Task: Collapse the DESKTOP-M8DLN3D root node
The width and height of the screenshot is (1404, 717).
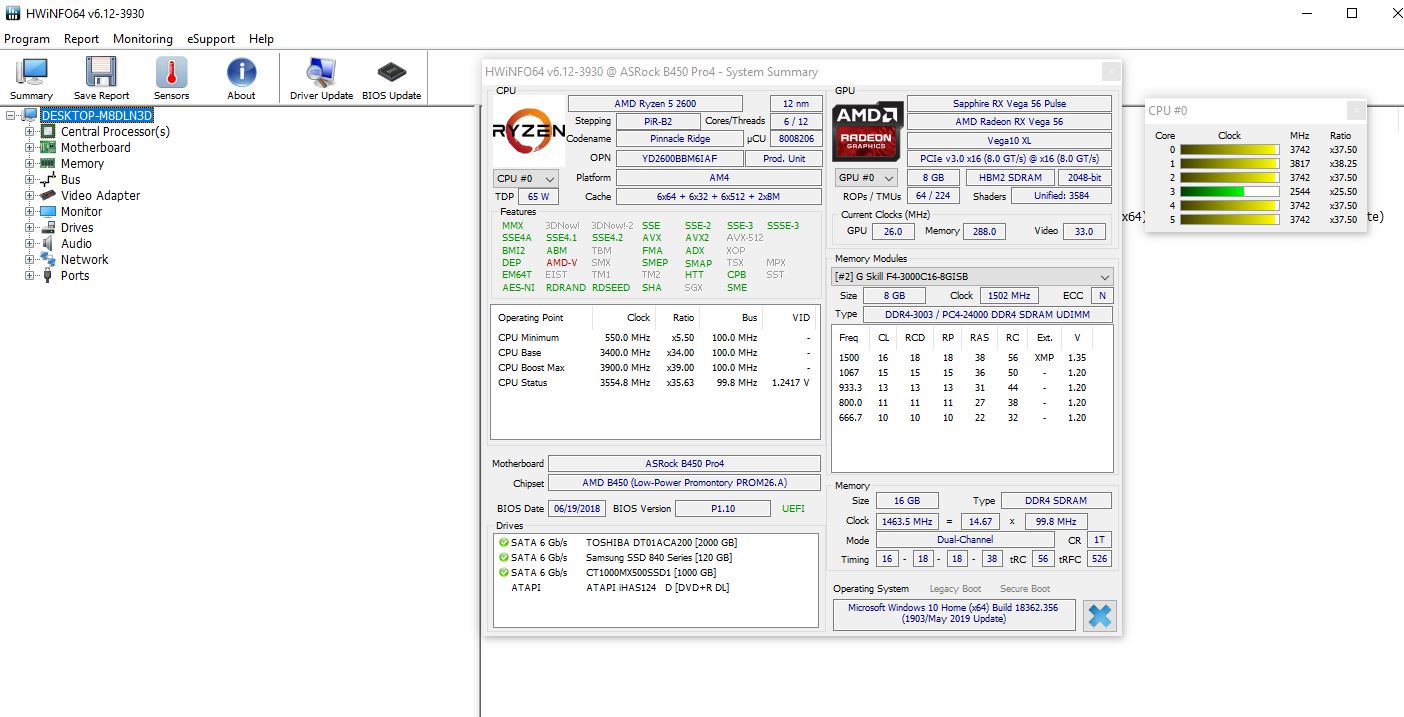Action: pyautogui.click(x=11, y=115)
